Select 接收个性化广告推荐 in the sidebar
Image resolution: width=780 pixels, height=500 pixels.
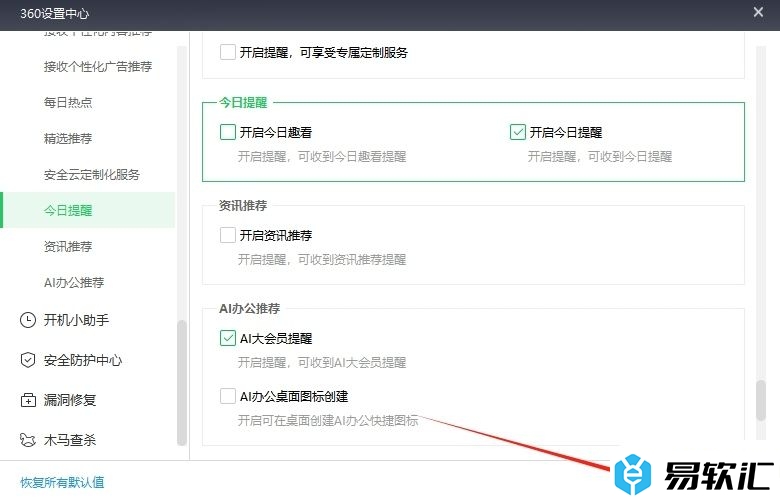[98, 67]
